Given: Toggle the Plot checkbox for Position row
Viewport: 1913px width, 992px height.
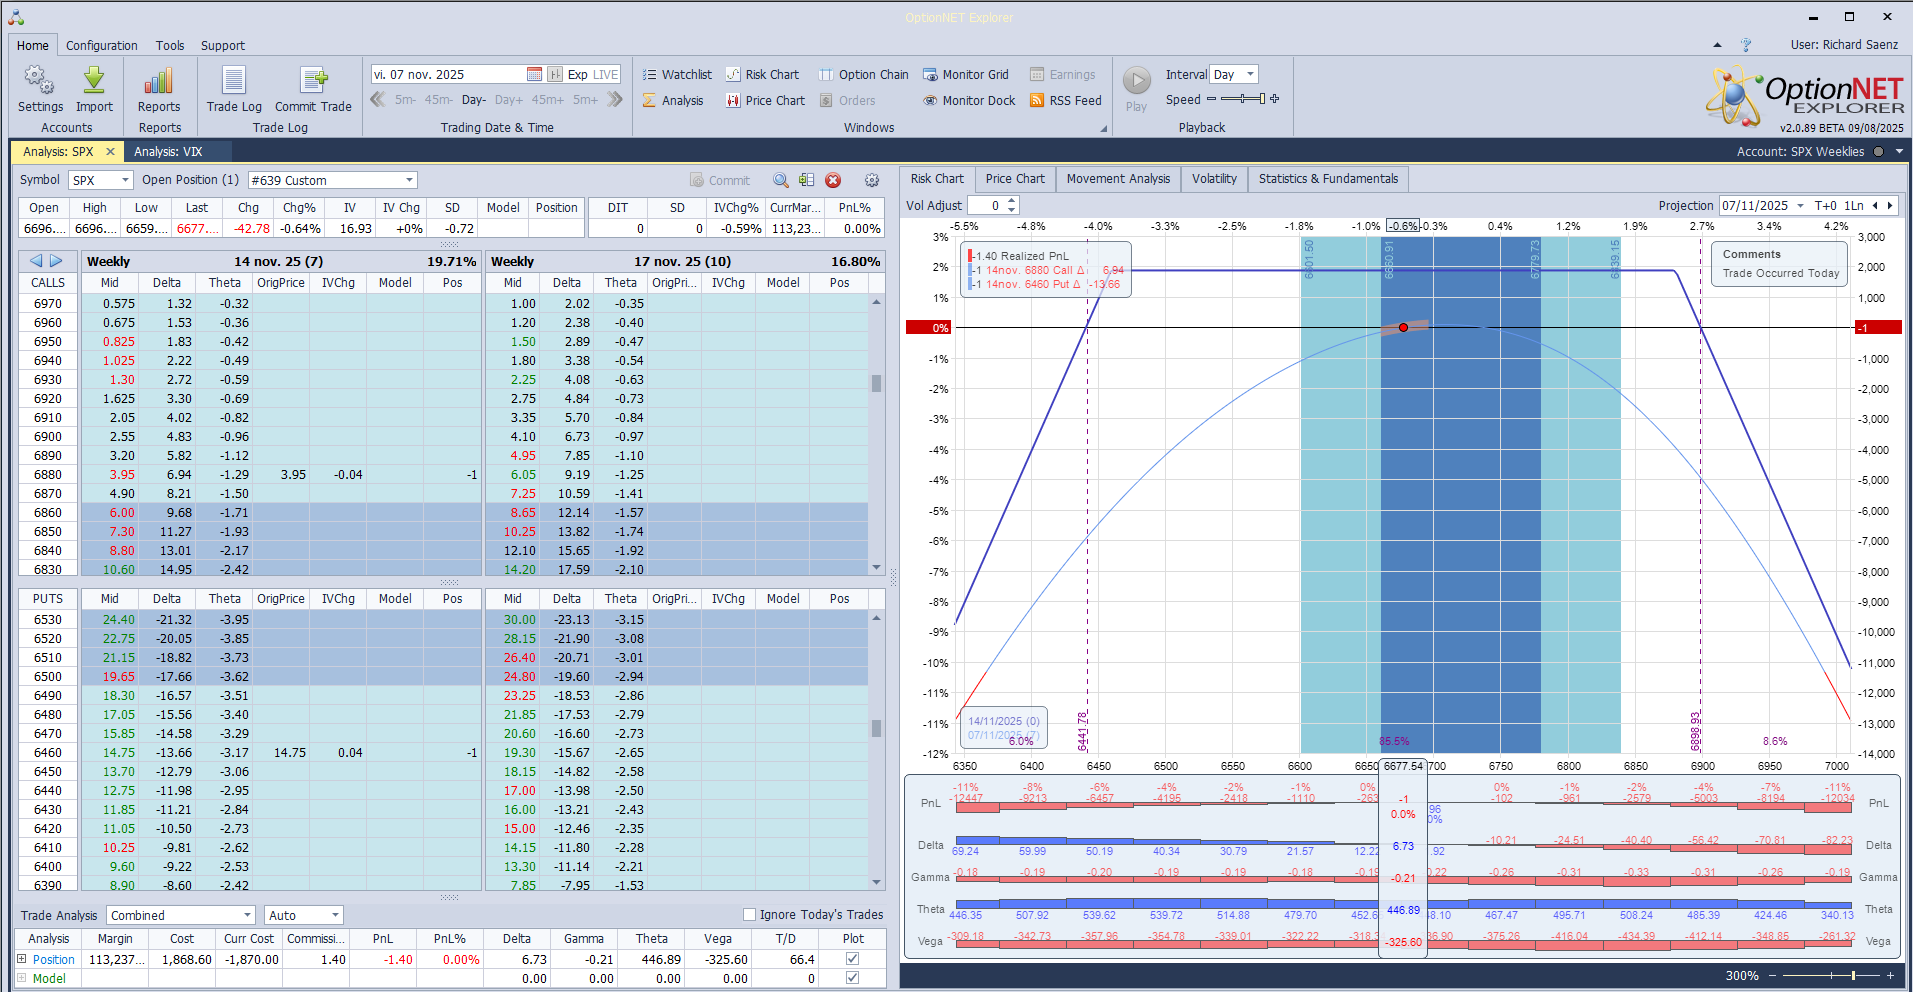Looking at the screenshot, I should click(852, 959).
